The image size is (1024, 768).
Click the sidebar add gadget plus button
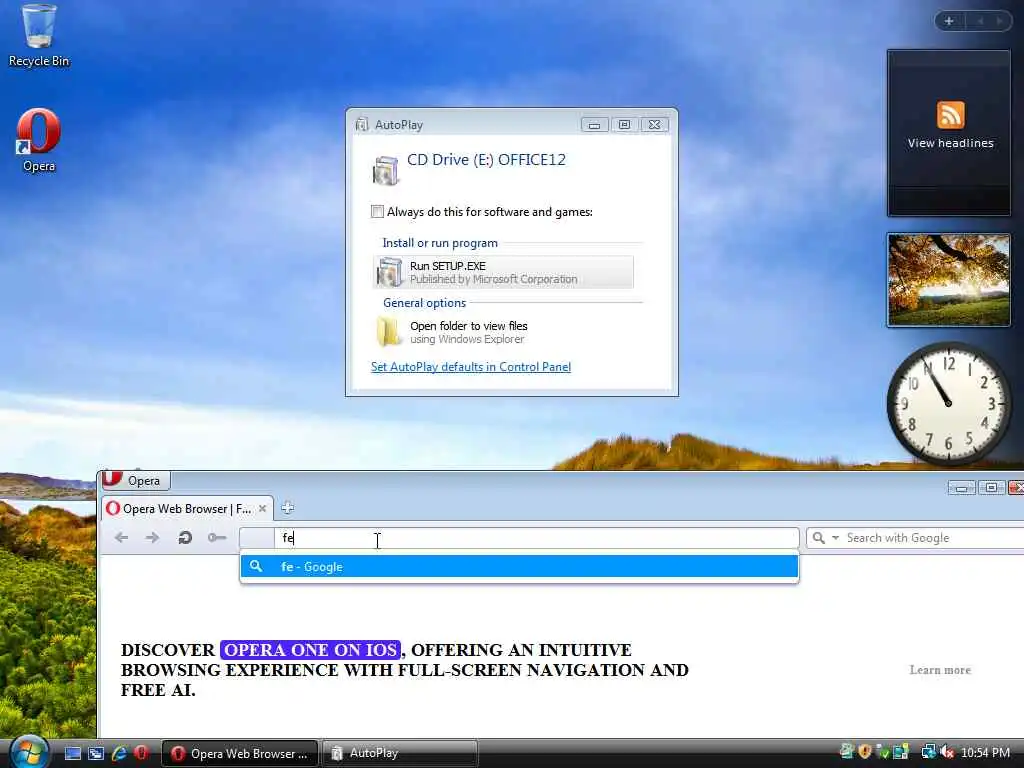(949, 21)
